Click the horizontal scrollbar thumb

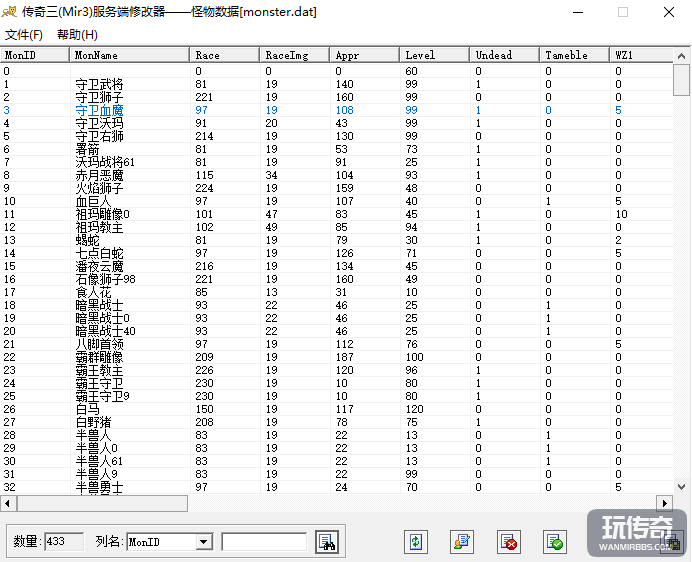tap(102, 503)
